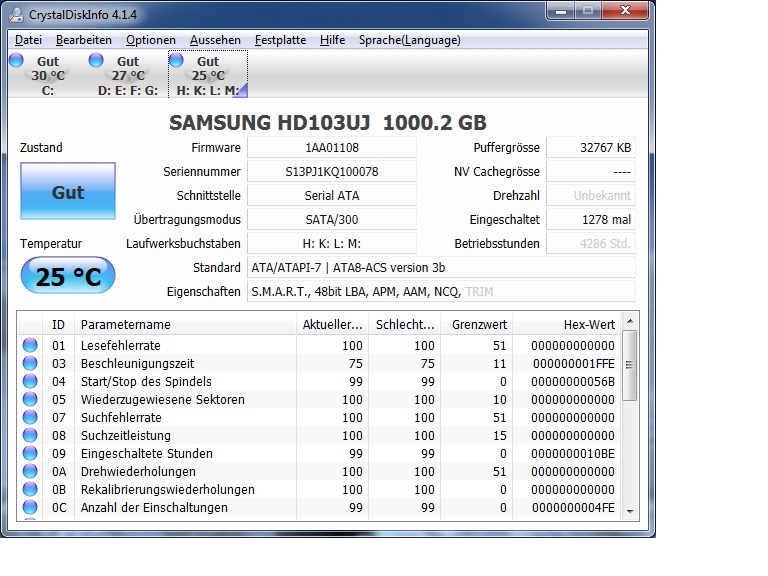The image size is (768, 576).
Task: Click the Temperatur label
Action: pyautogui.click(x=51, y=243)
